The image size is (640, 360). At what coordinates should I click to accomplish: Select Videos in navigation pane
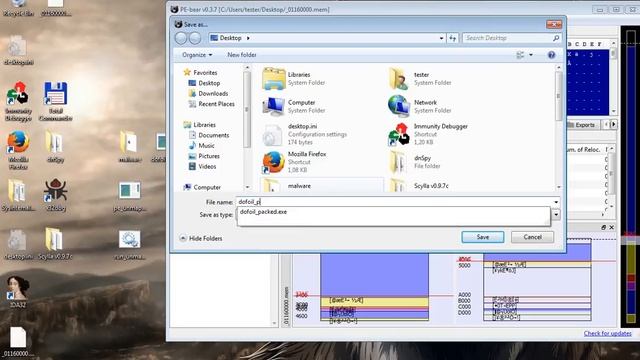pos(202,167)
